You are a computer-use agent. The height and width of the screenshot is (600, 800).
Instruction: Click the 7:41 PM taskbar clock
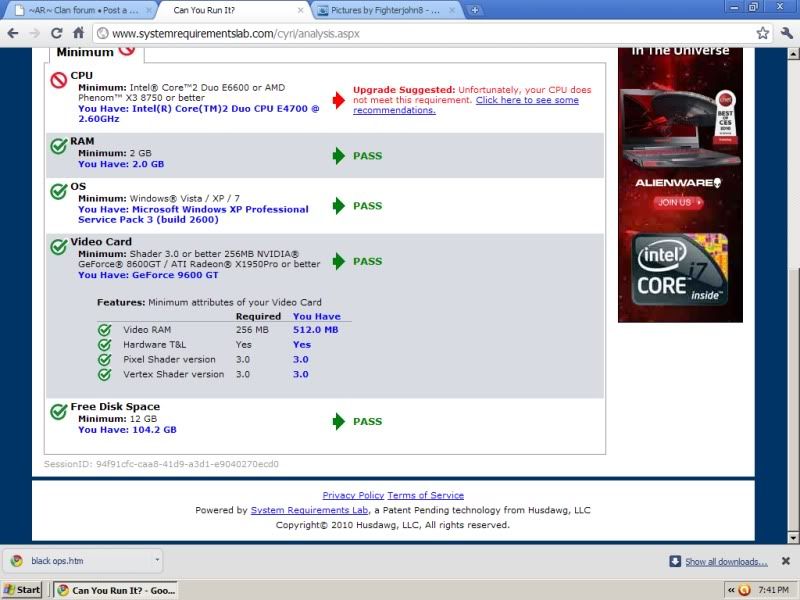click(x=773, y=590)
